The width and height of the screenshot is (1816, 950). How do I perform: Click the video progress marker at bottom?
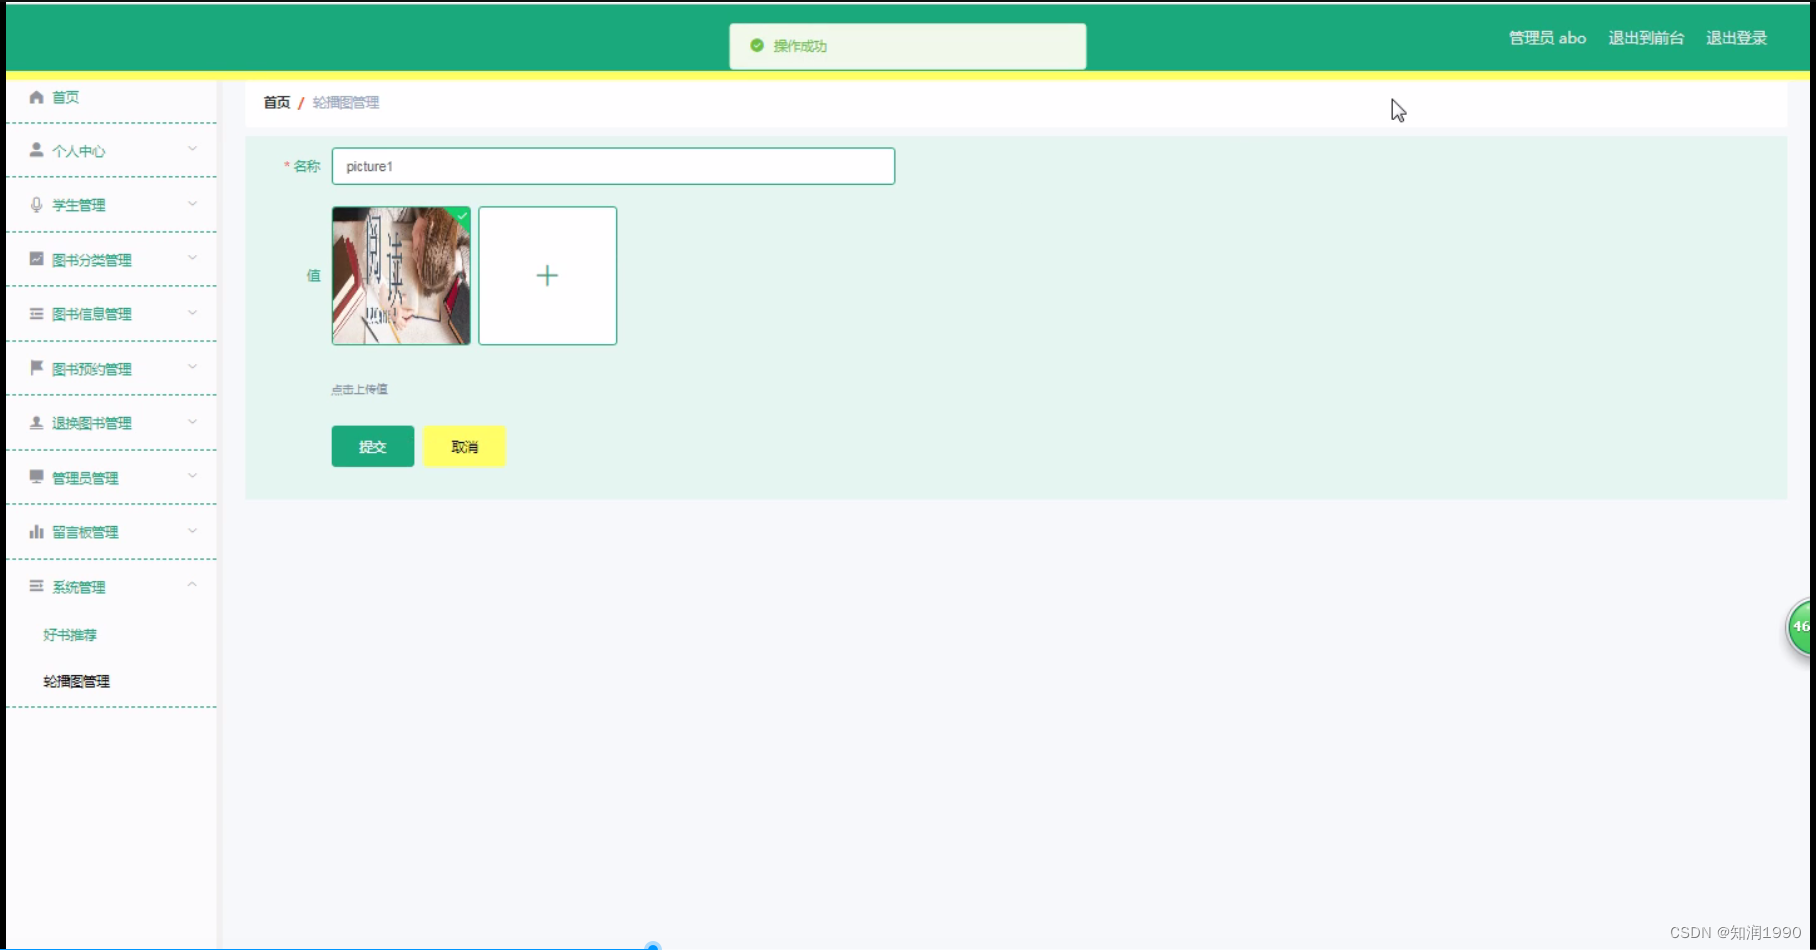(x=653, y=946)
